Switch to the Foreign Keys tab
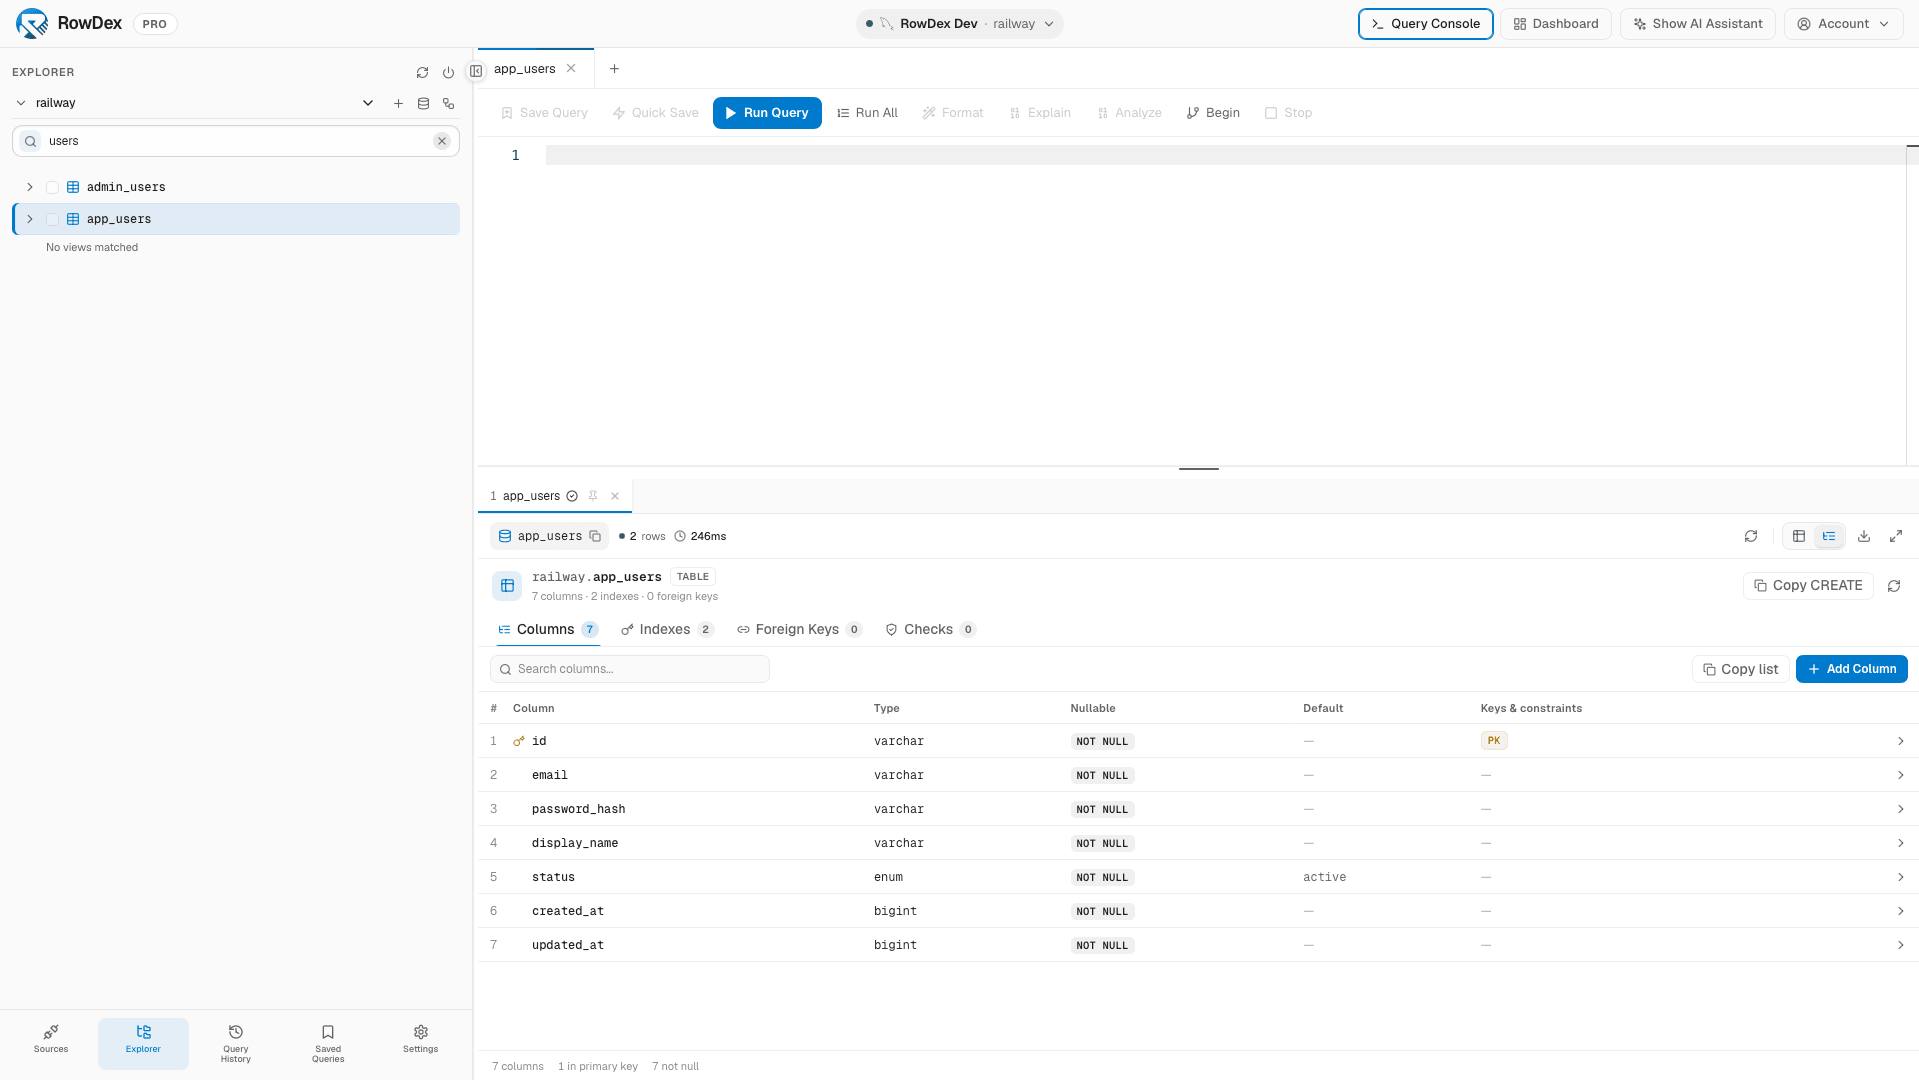 tap(799, 630)
